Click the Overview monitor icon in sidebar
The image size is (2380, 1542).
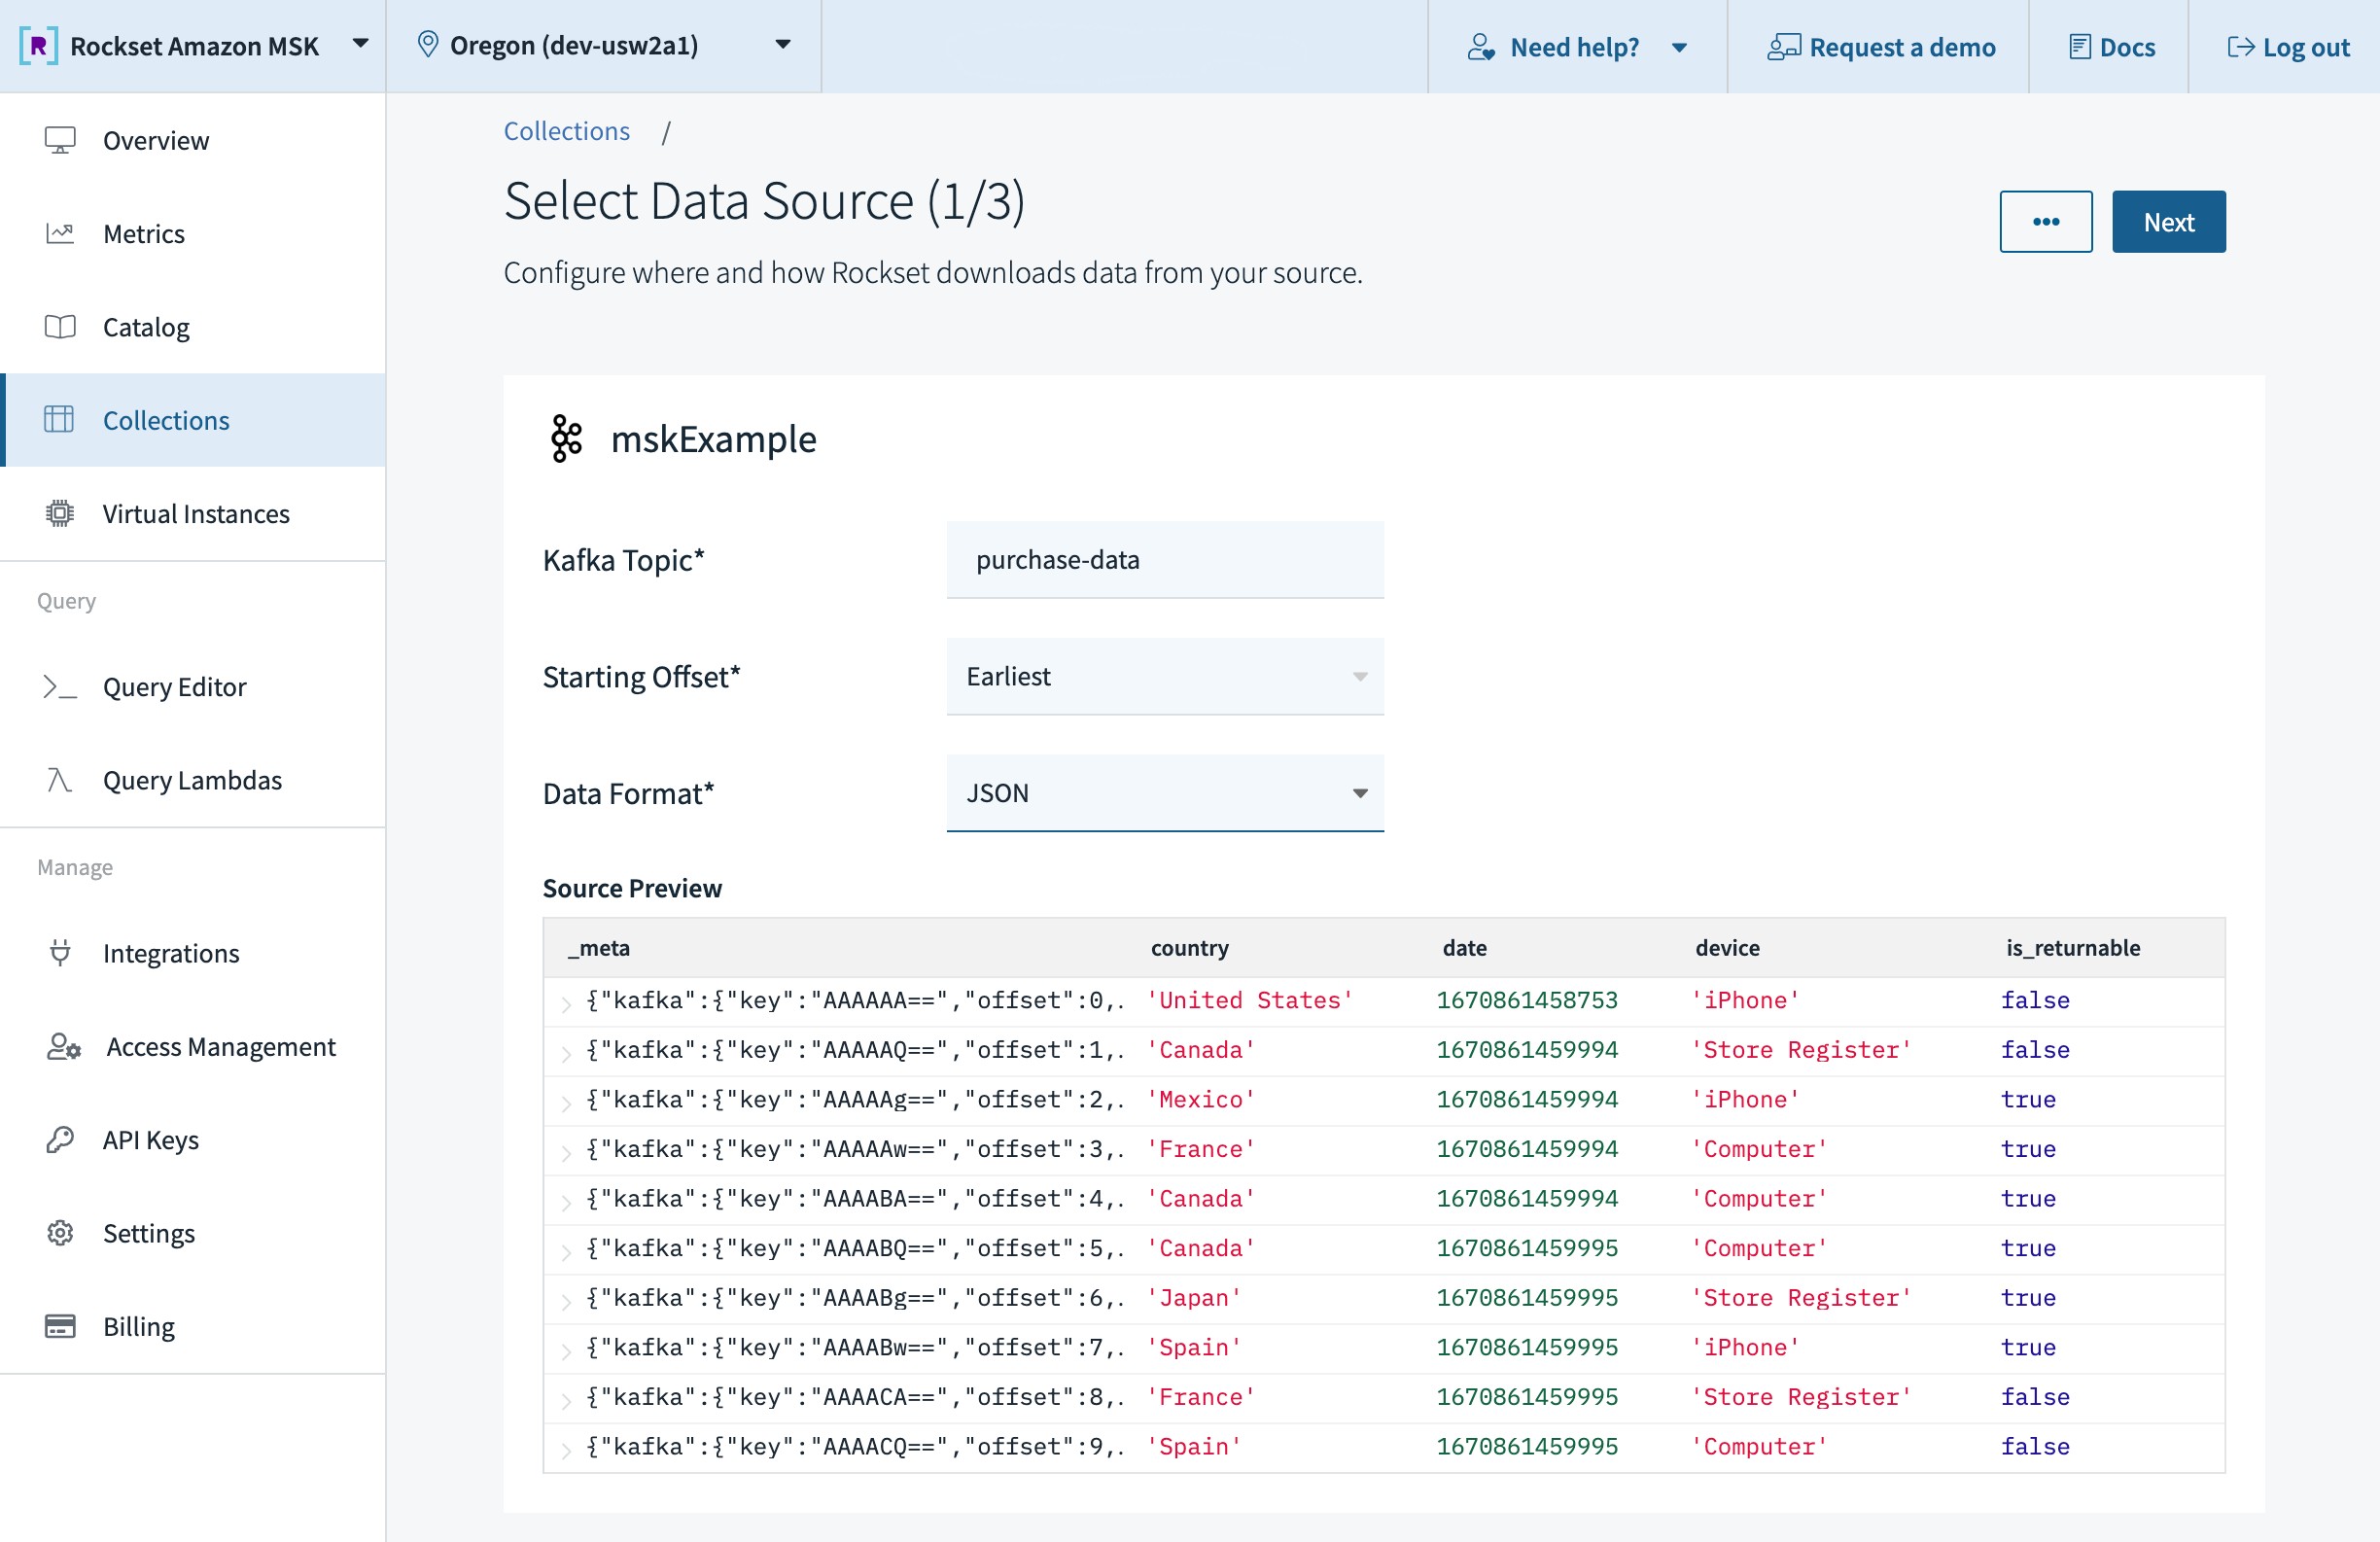point(60,140)
